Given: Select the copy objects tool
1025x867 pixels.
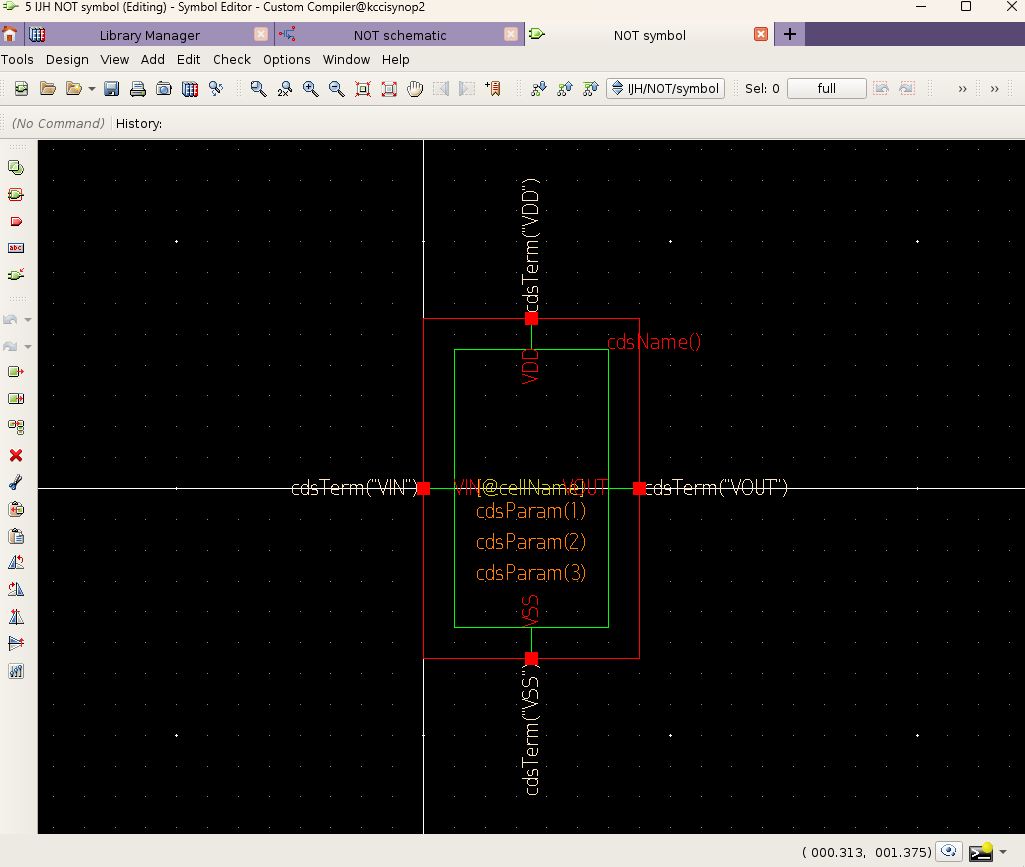Looking at the screenshot, I should coord(16,427).
